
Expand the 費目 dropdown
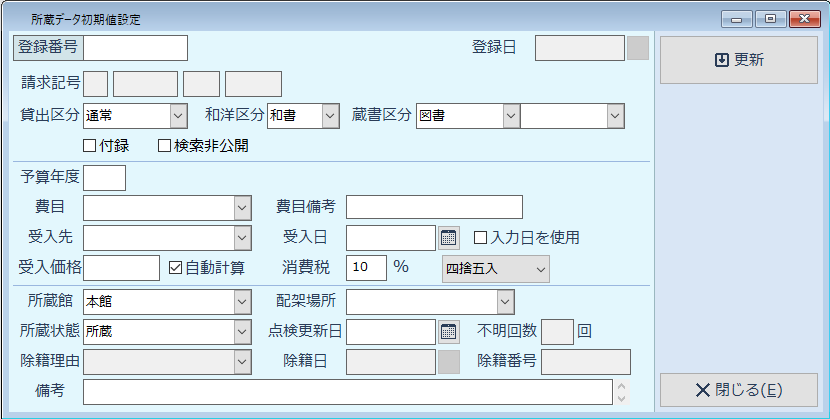[x=242, y=208]
